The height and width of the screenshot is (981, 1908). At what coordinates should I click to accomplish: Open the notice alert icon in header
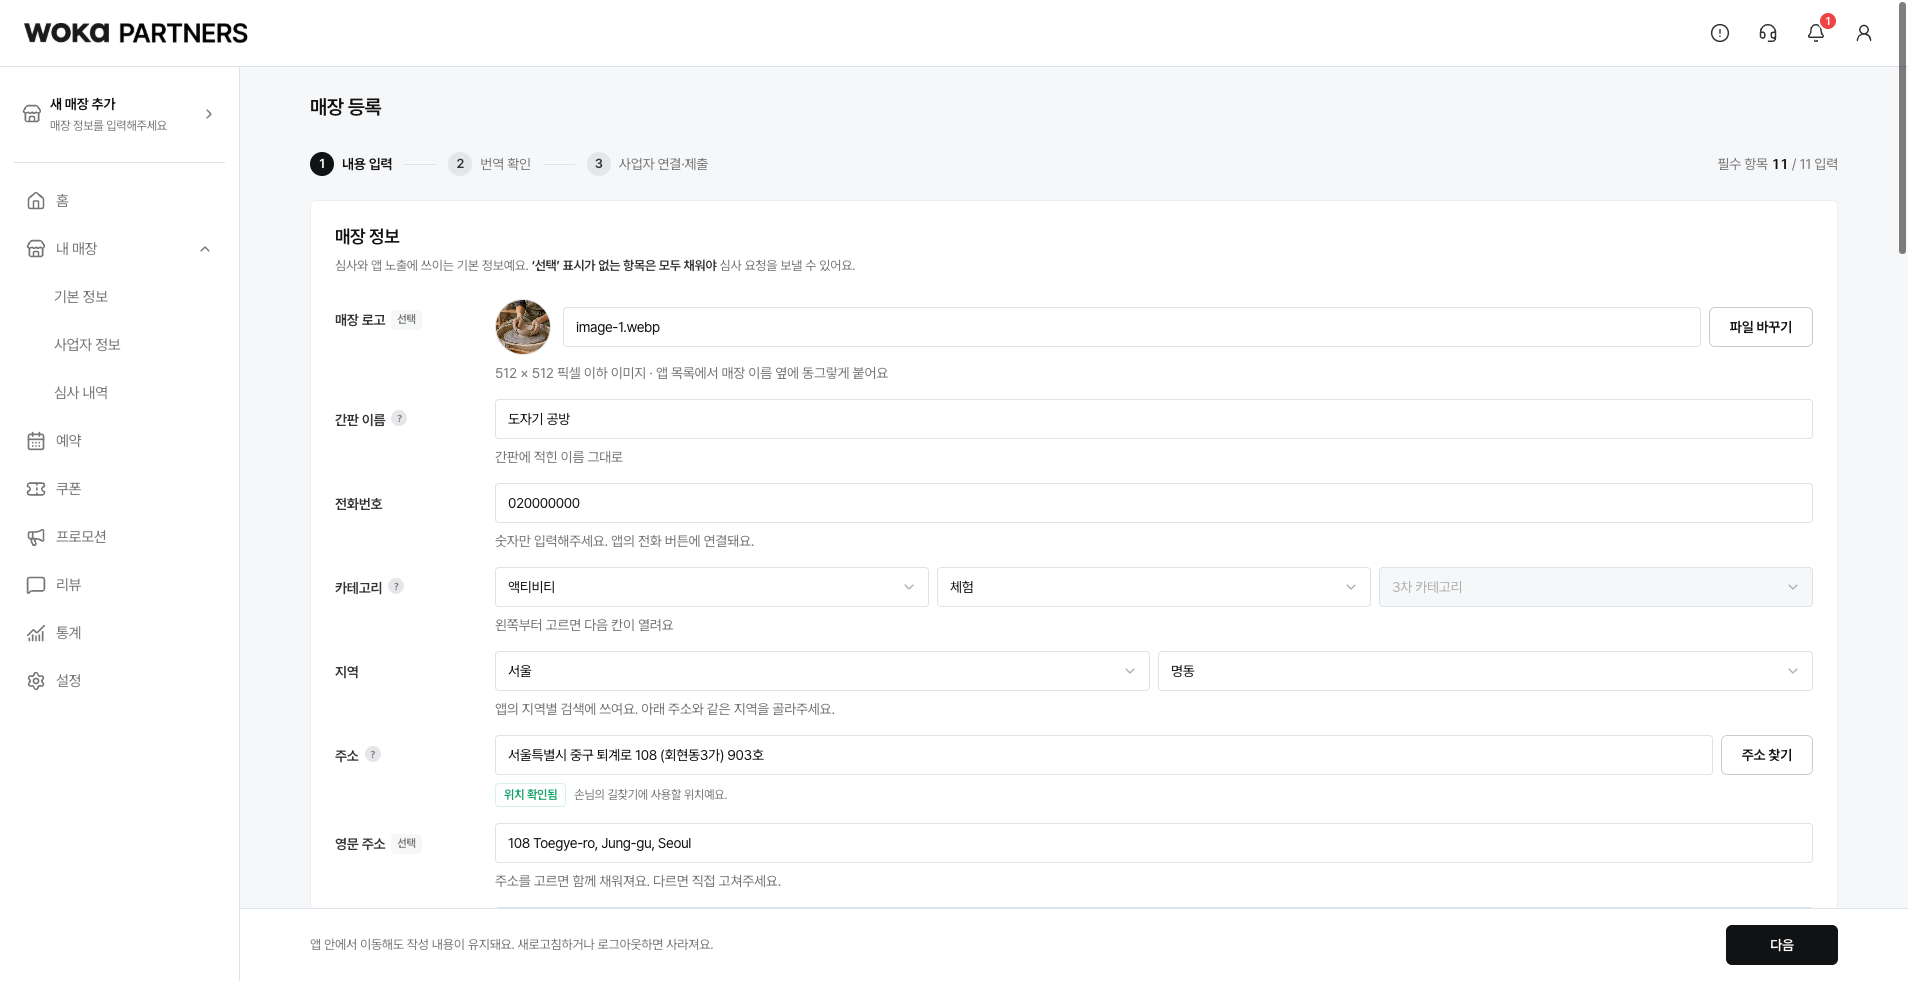click(1720, 33)
